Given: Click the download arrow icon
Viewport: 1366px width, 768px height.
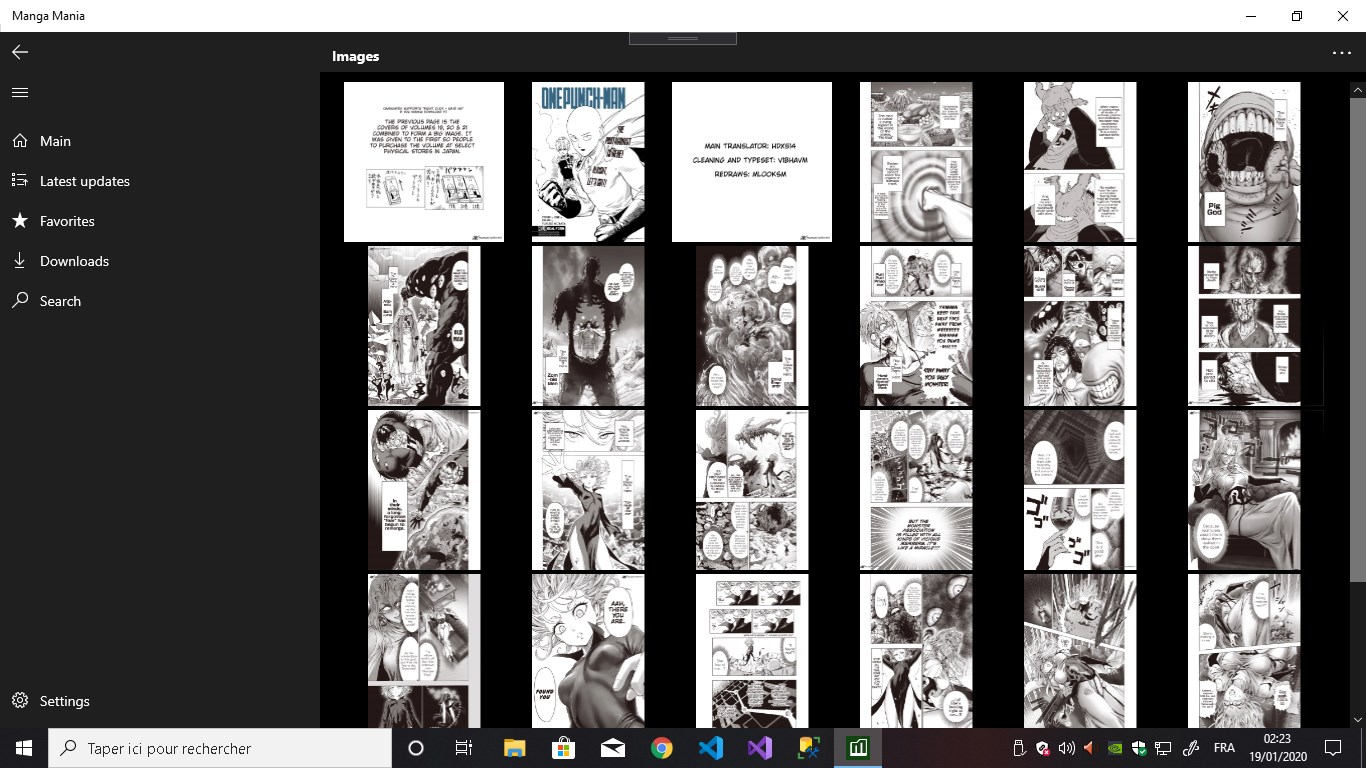Looking at the screenshot, I should tap(20, 261).
